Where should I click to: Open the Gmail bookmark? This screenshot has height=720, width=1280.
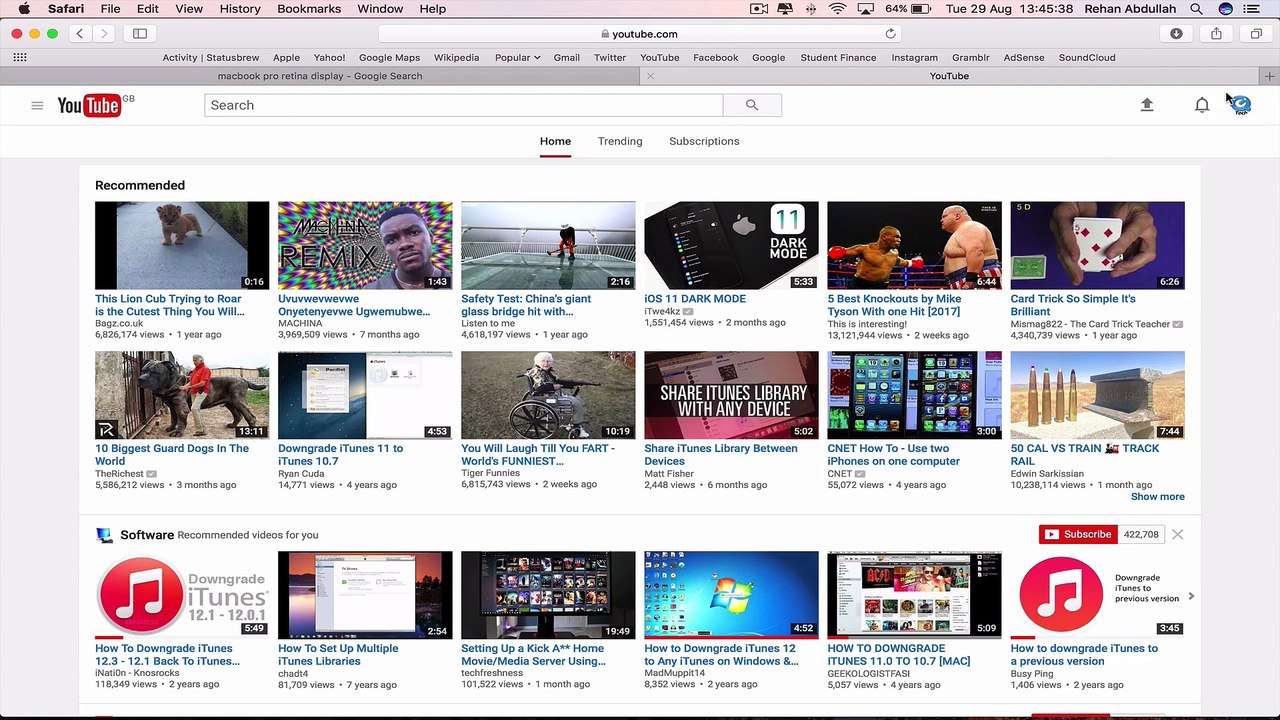566,58
